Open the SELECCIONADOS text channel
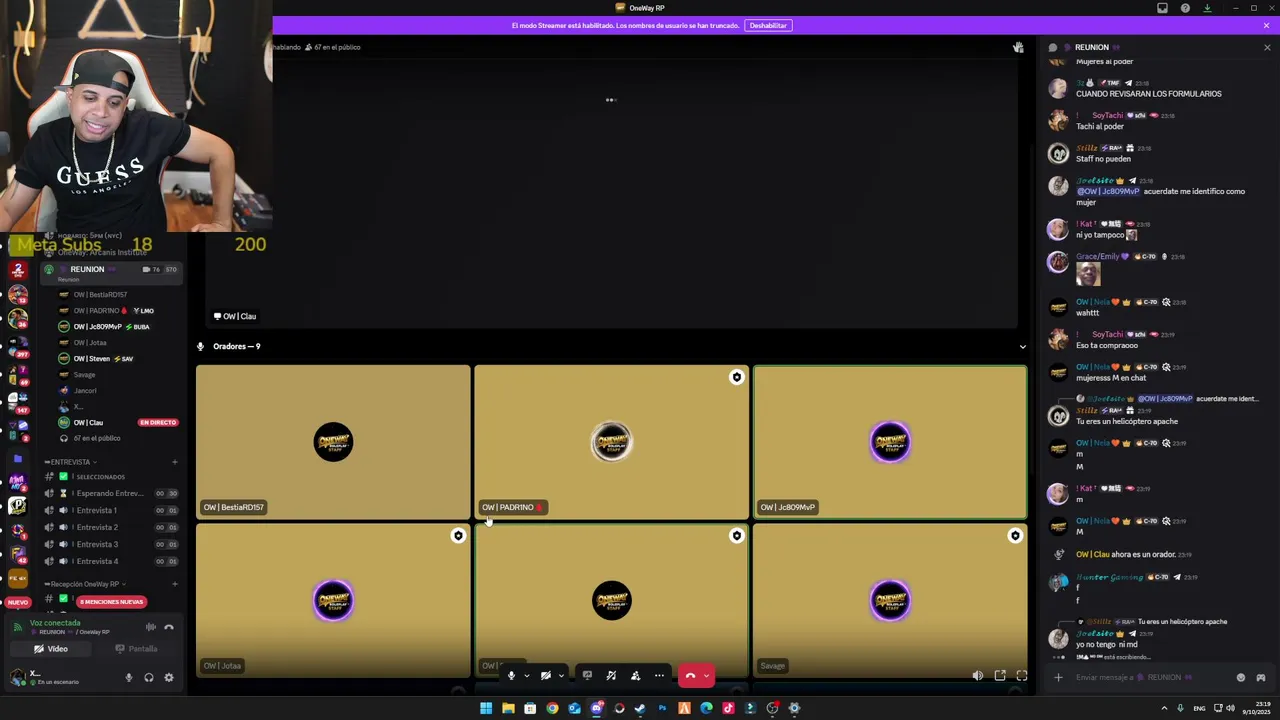Viewport: 1280px width, 720px height. 111,477
